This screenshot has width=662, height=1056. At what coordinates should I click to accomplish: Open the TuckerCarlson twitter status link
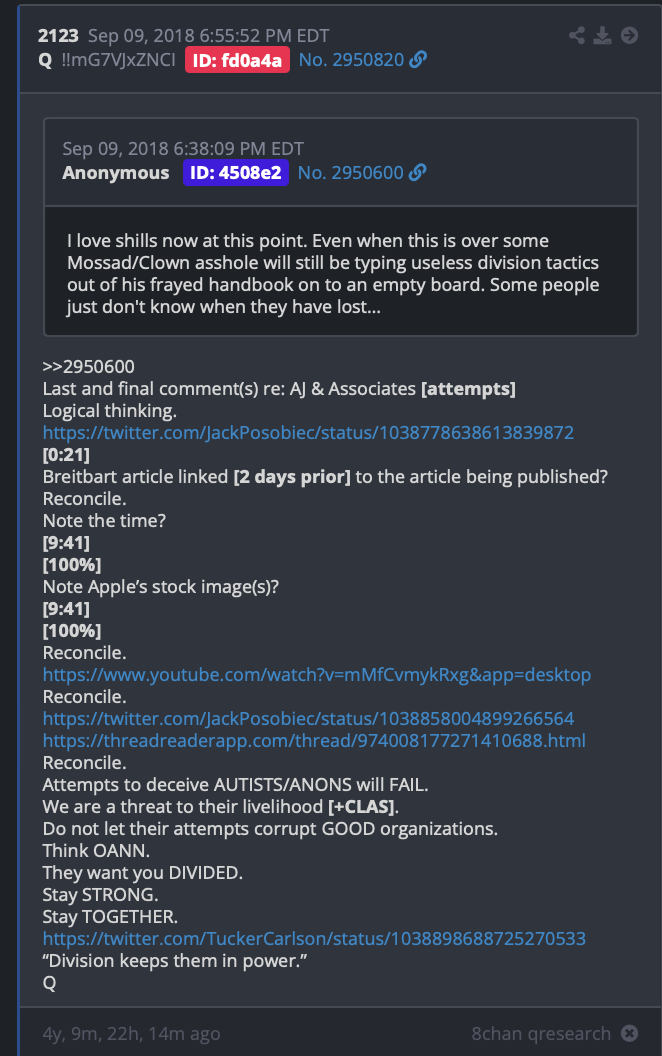(x=314, y=939)
